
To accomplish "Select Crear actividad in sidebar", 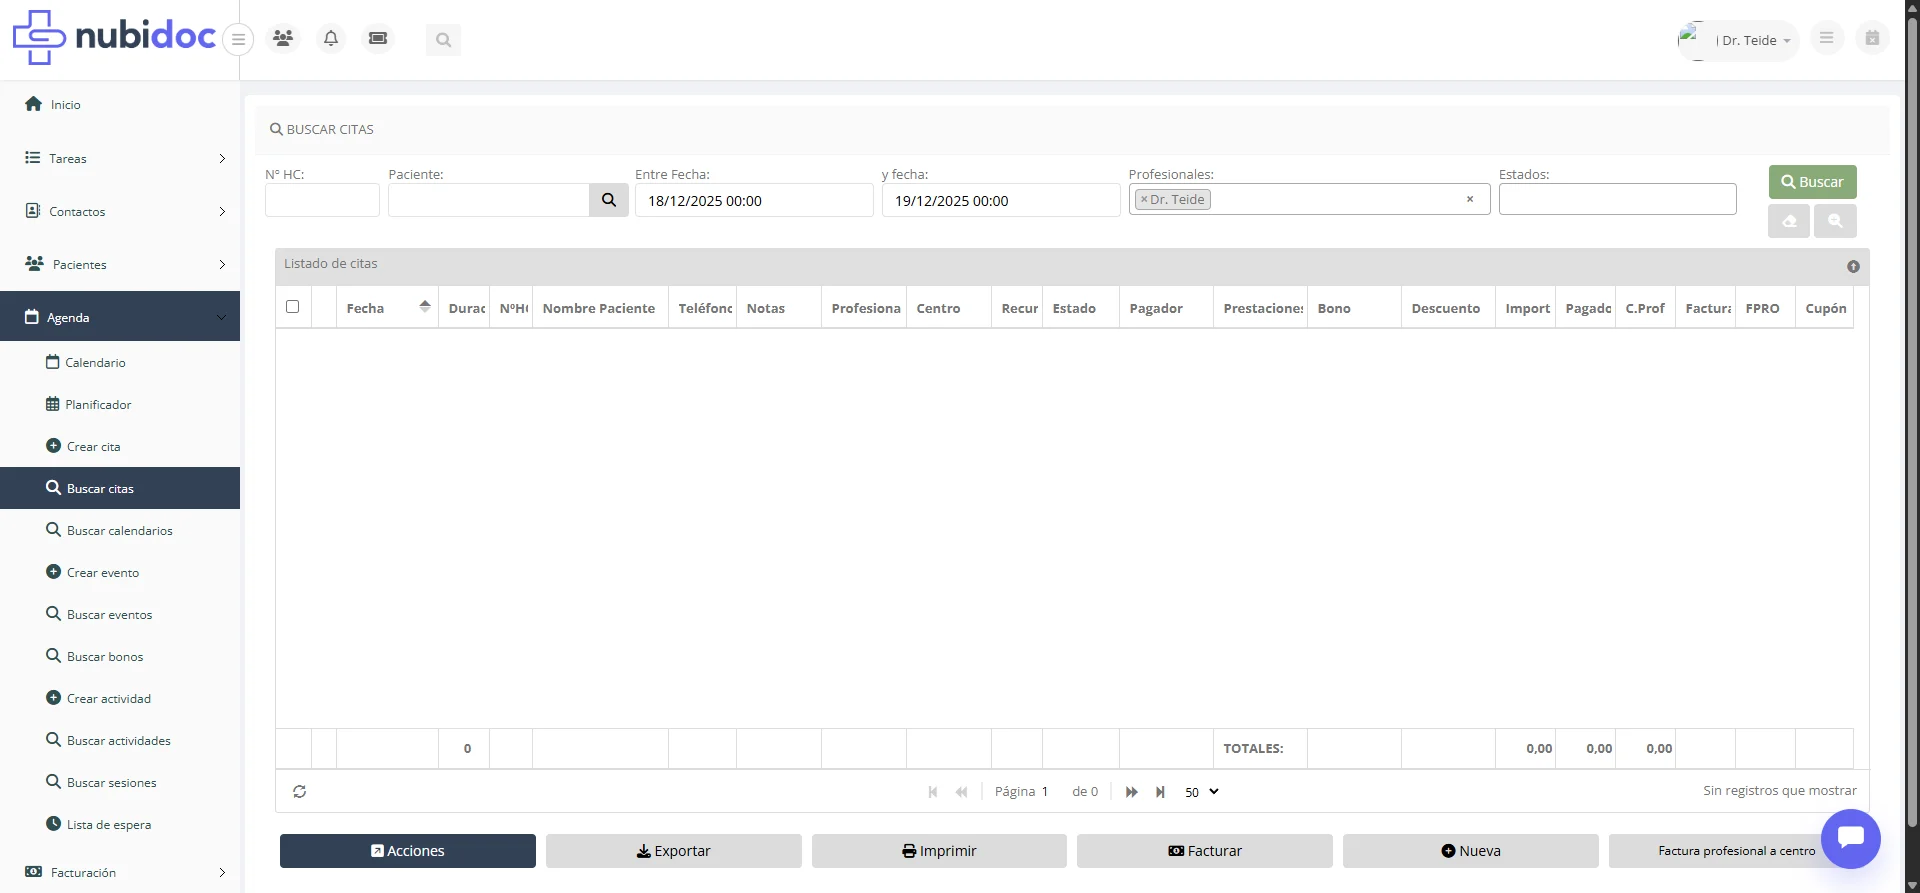I will [x=120, y=698].
